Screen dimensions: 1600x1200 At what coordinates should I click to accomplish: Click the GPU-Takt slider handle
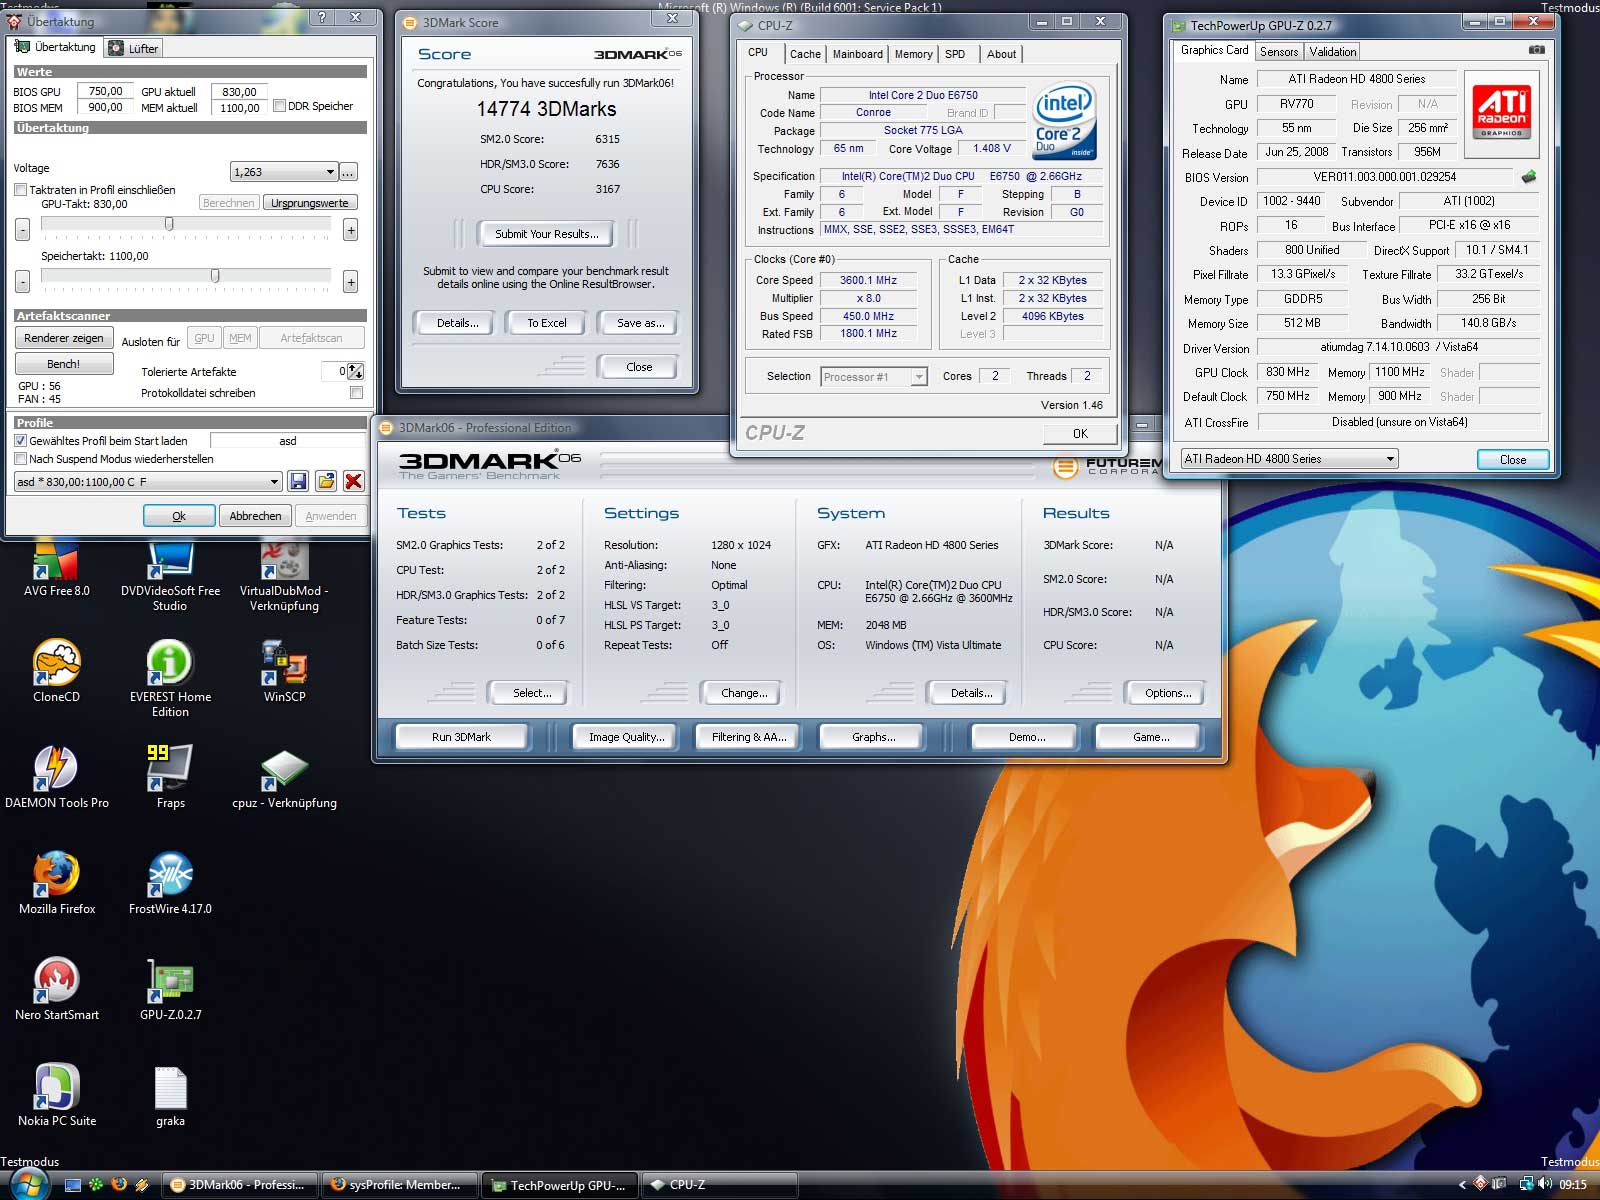pos(169,224)
